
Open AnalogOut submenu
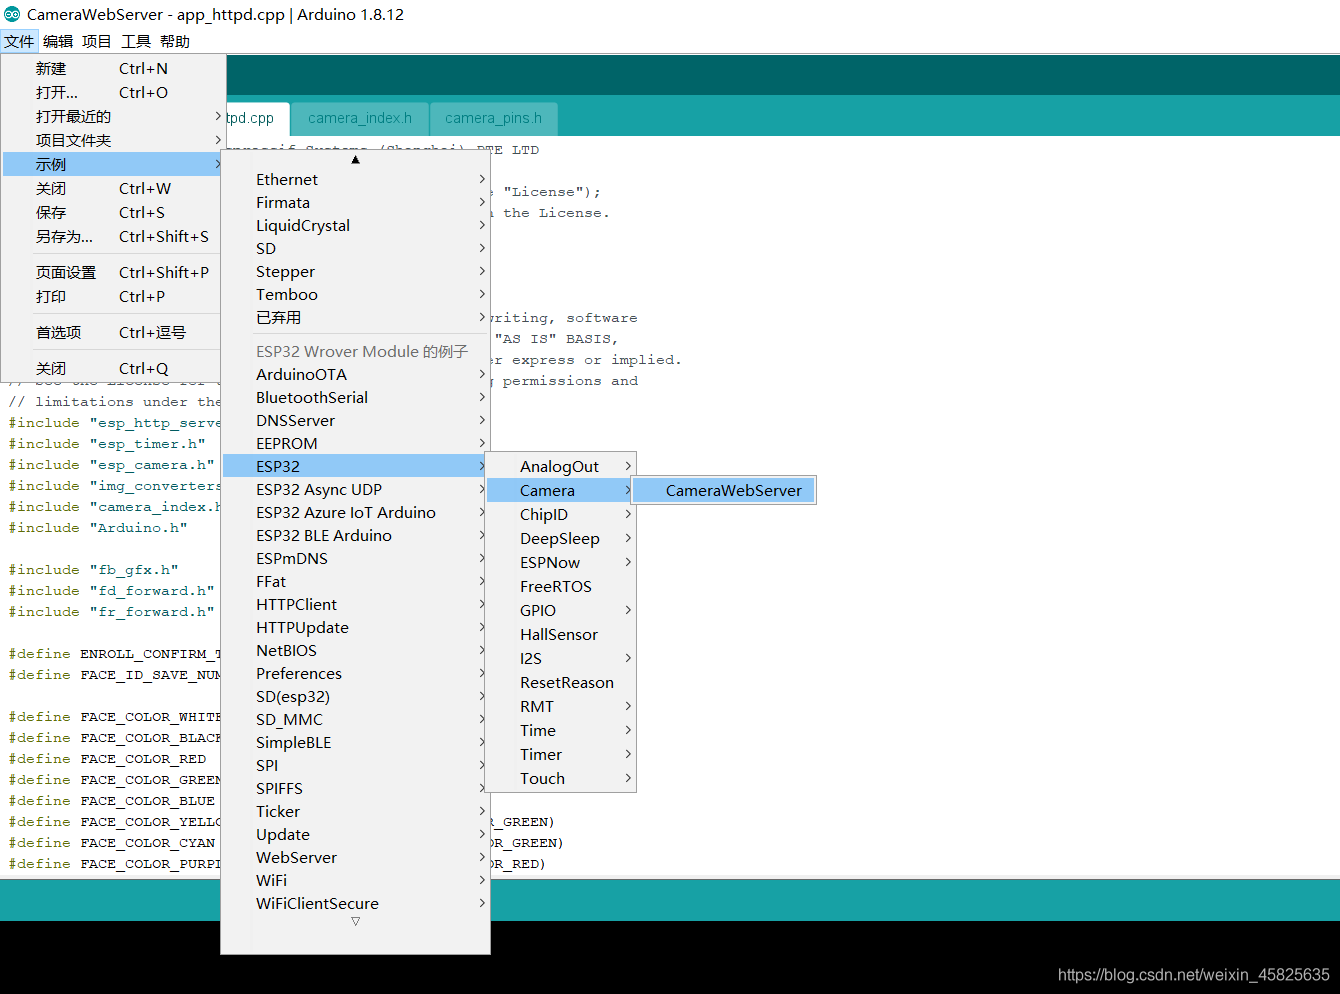(560, 466)
